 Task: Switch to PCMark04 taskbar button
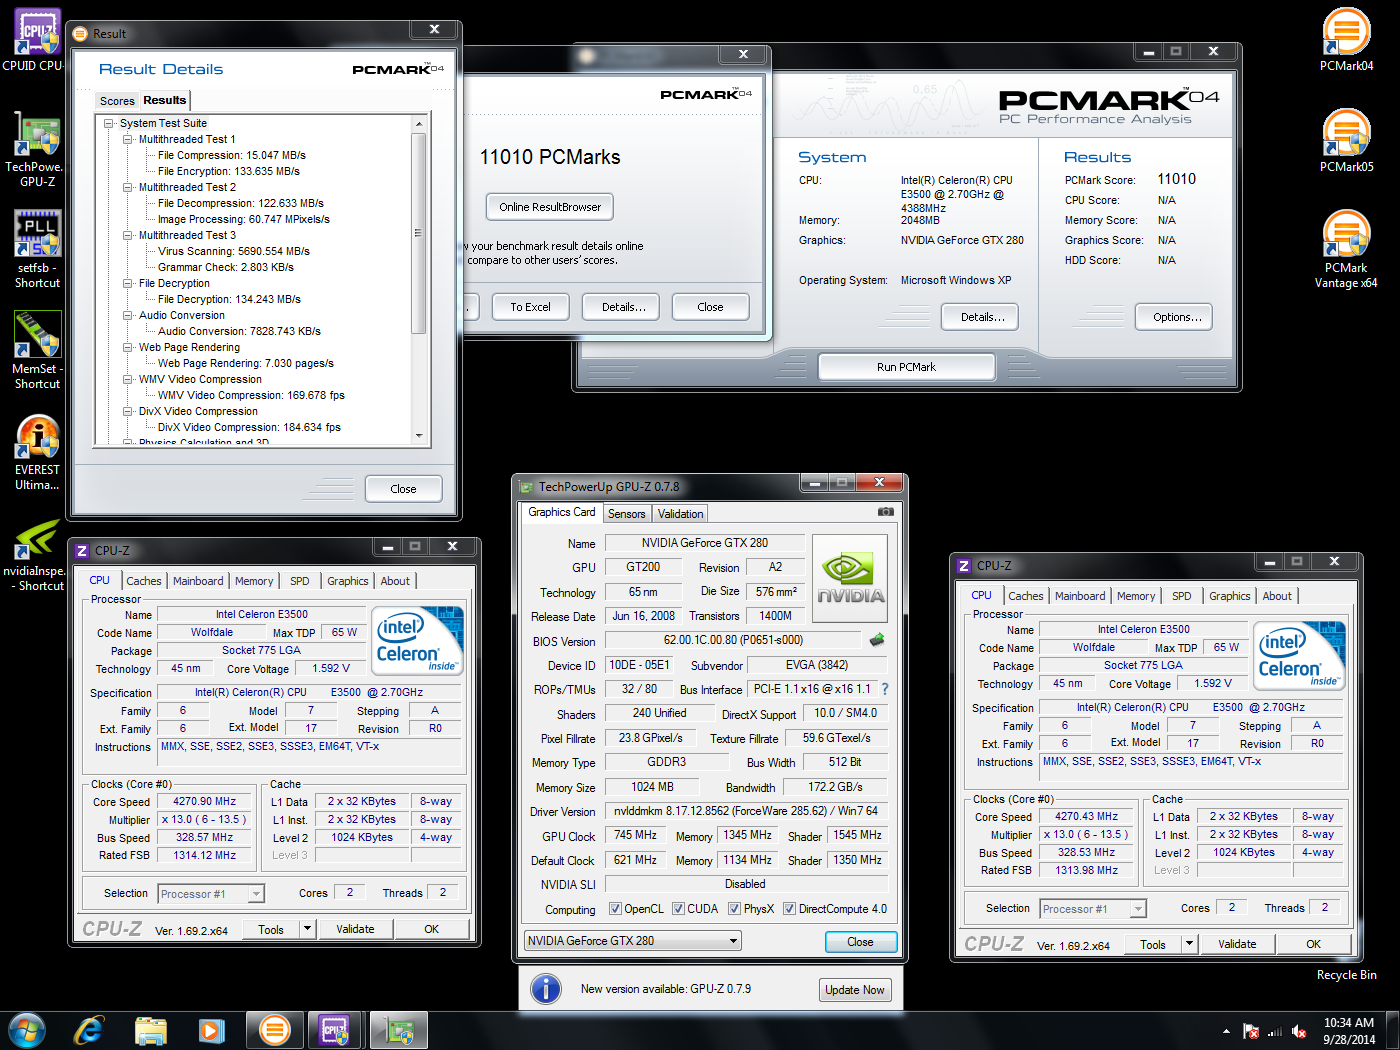point(274,1030)
